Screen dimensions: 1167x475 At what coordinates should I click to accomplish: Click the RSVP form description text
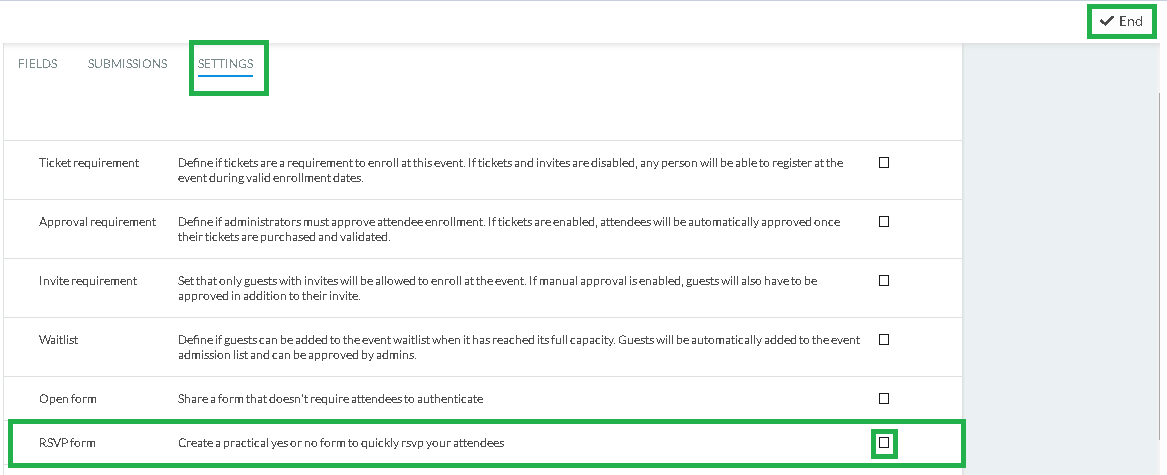pos(341,444)
